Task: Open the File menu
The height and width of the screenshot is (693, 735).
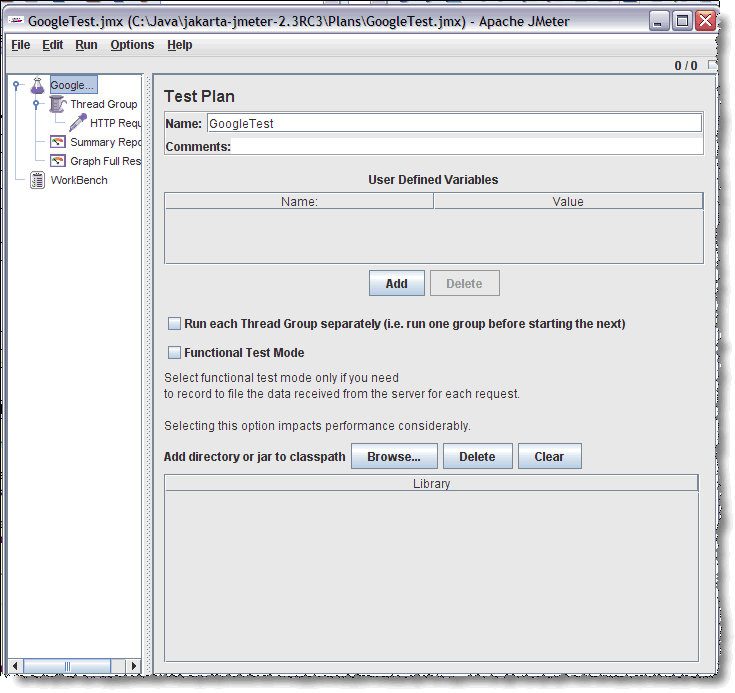Action: [20, 45]
